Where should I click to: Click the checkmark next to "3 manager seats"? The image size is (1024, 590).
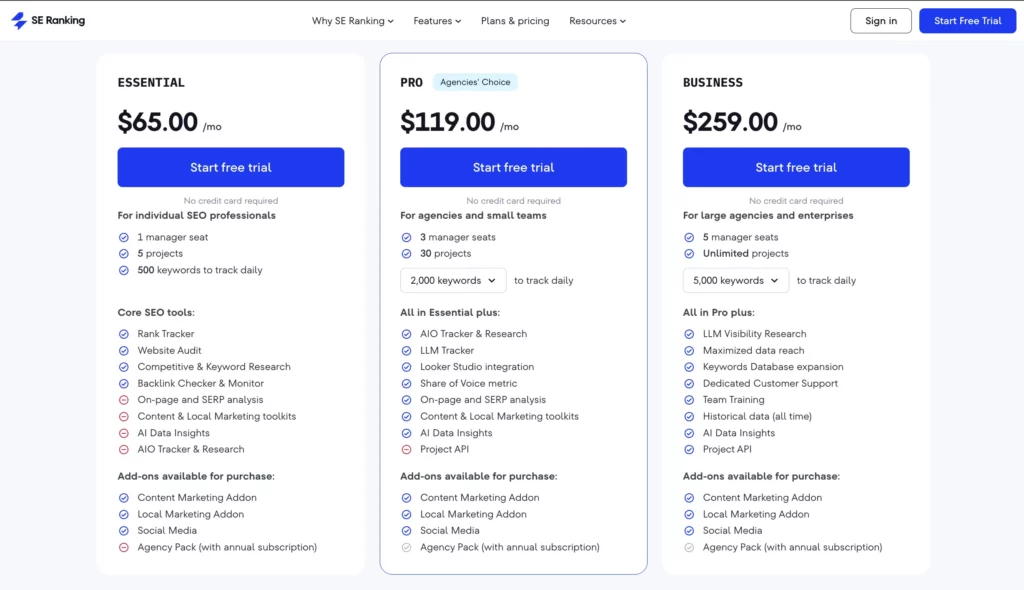407,237
